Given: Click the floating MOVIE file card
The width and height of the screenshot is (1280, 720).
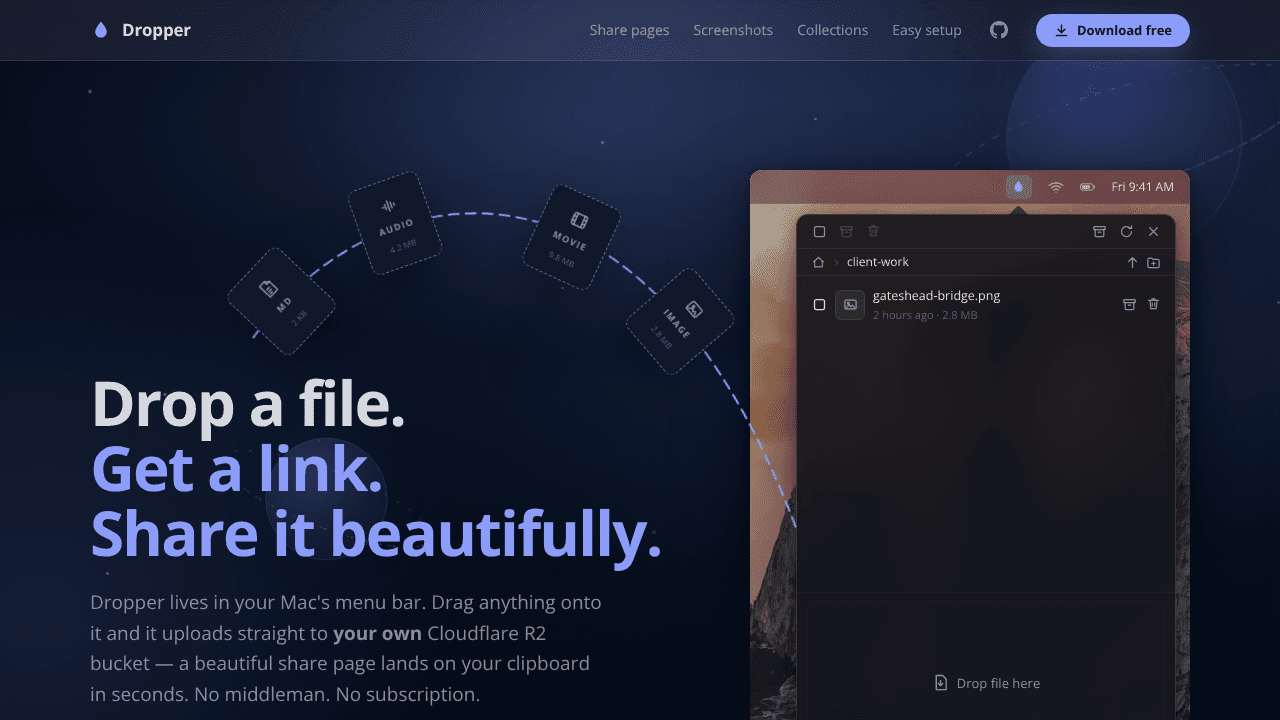Looking at the screenshot, I should (571, 237).
